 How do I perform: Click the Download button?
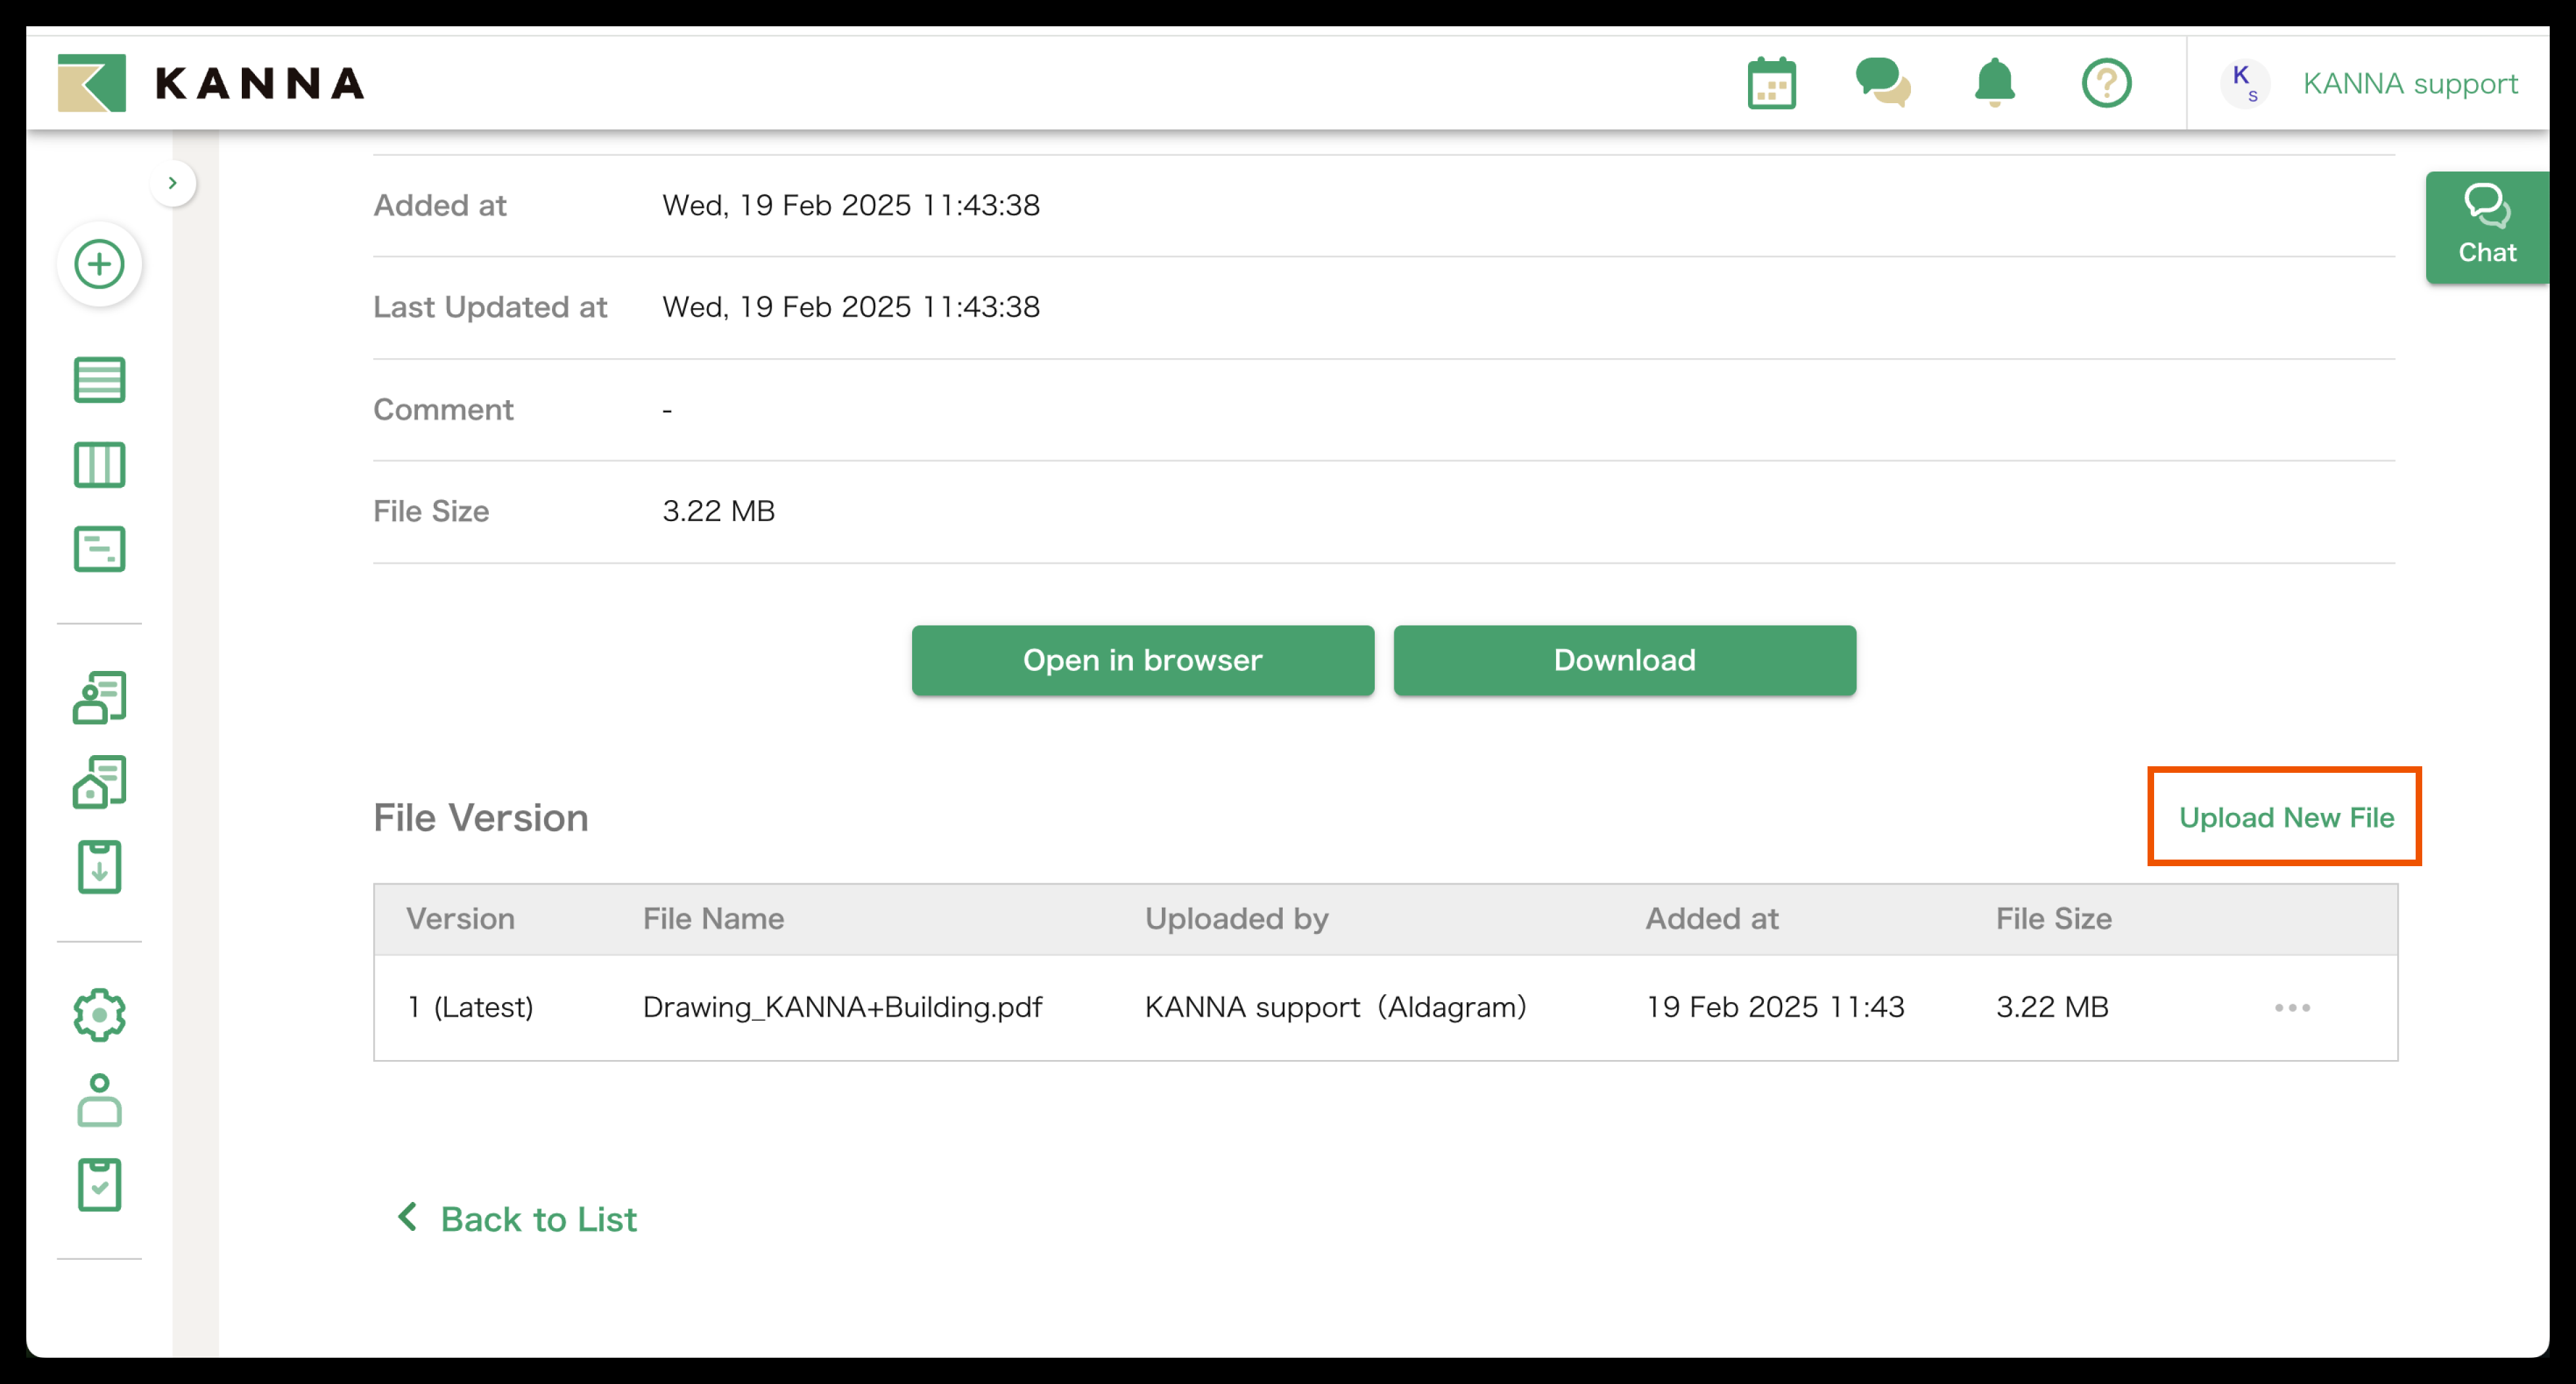click(x=1624, y=660)
